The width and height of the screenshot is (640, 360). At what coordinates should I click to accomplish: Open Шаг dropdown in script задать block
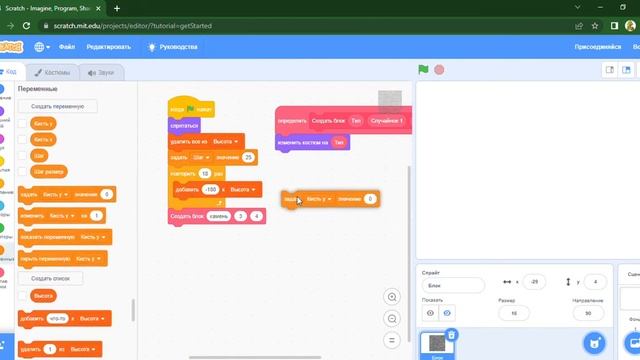point(201,157)
